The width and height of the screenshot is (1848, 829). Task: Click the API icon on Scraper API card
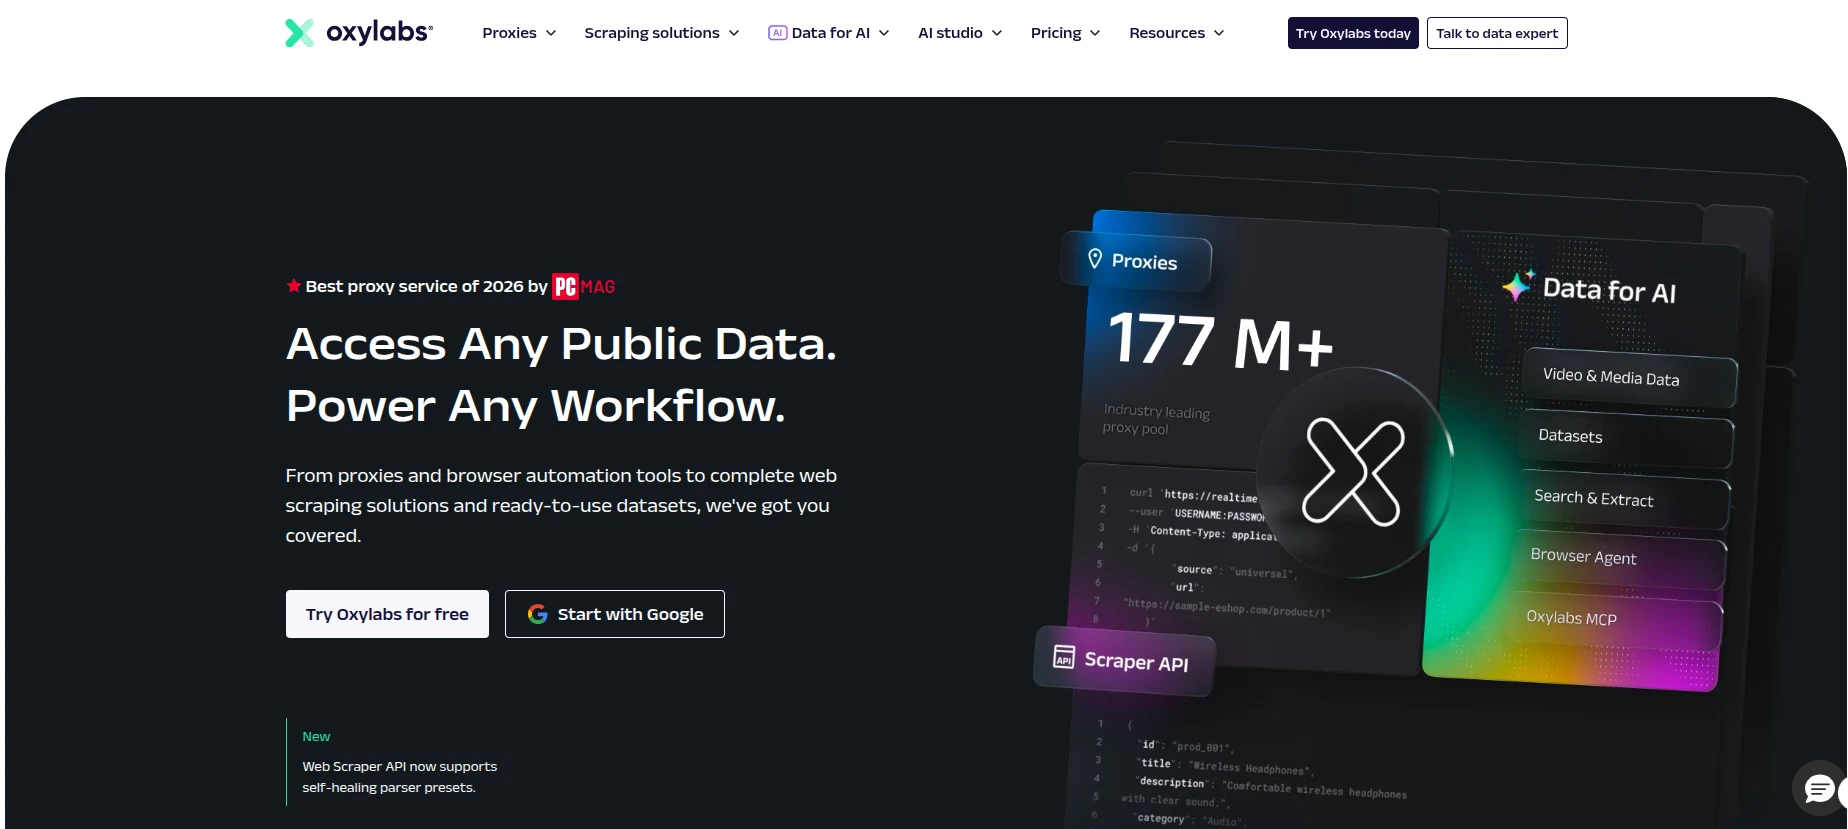(1064, 656)
